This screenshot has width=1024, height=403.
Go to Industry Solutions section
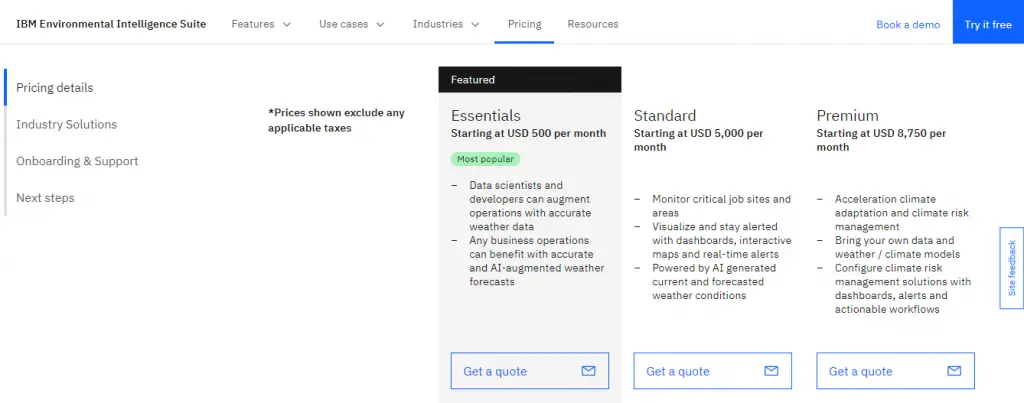(67, 124)
